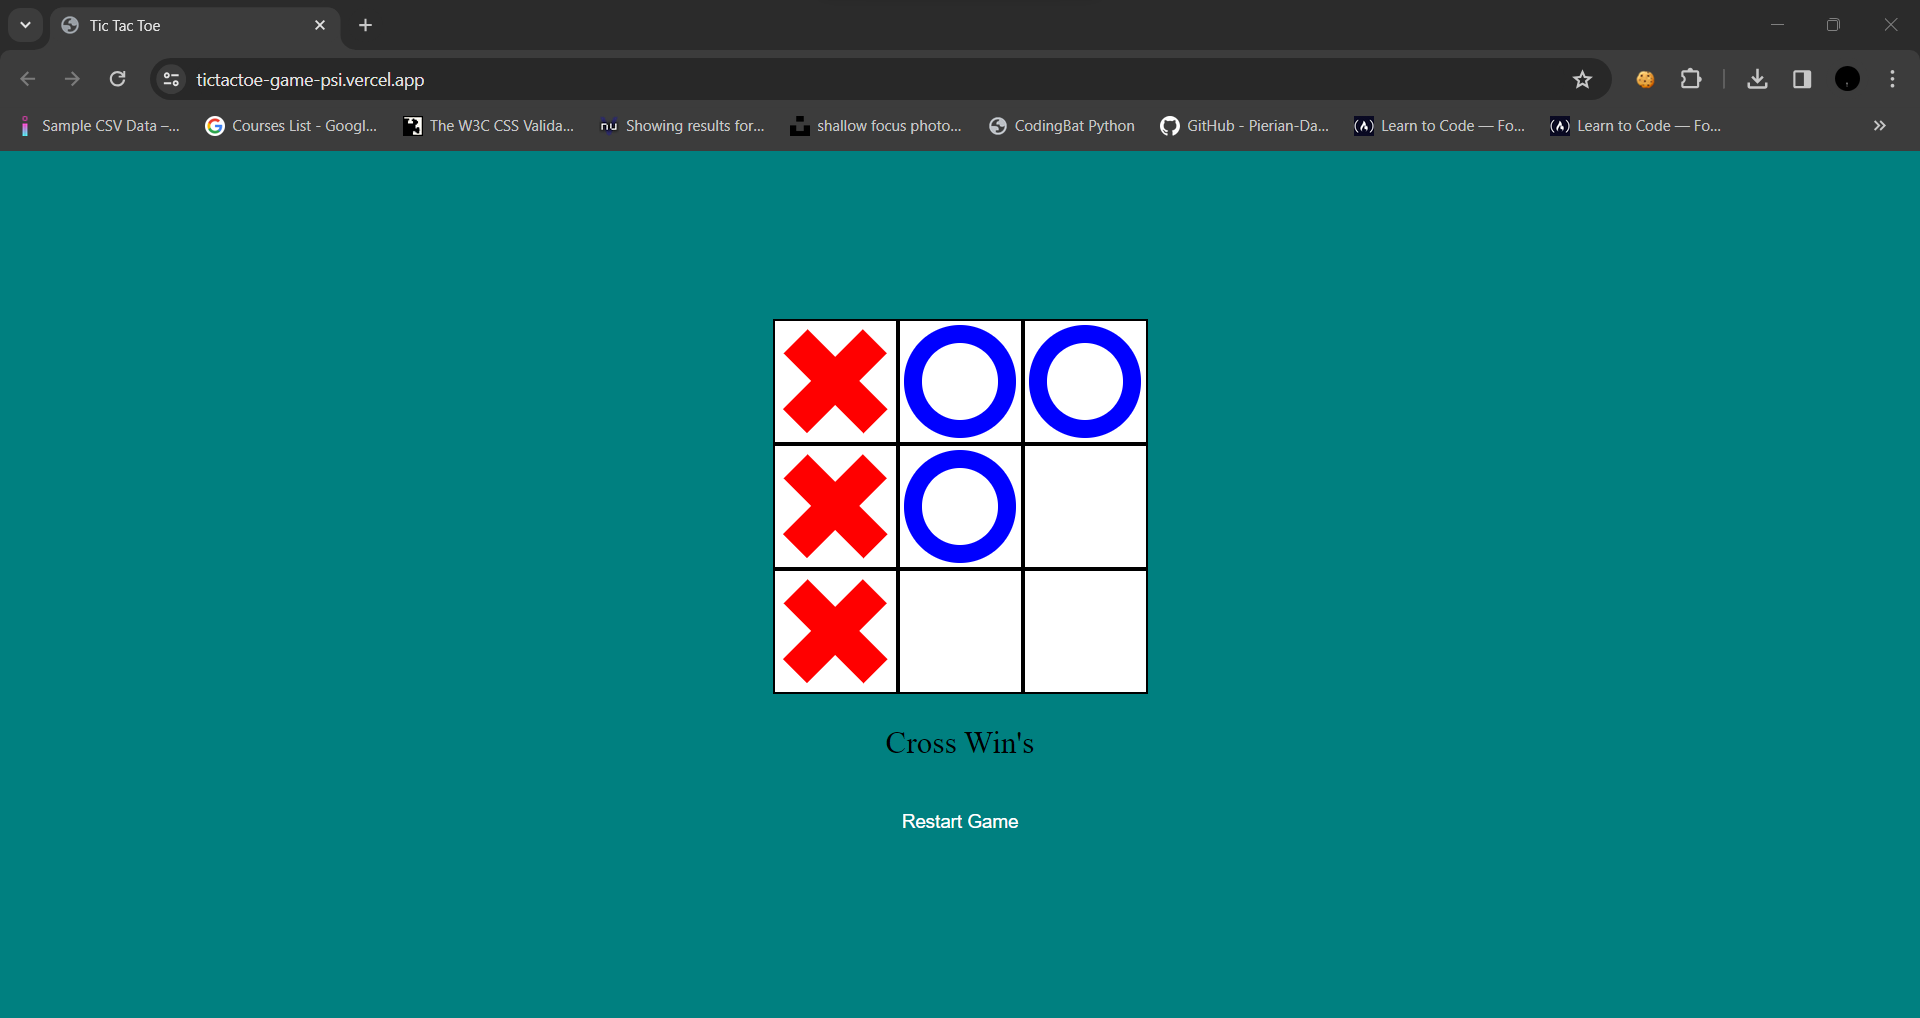The width and height of the screenshot is (1920, 1018).
Task: Click the browser forward arrow
Action: pos(72,79)
